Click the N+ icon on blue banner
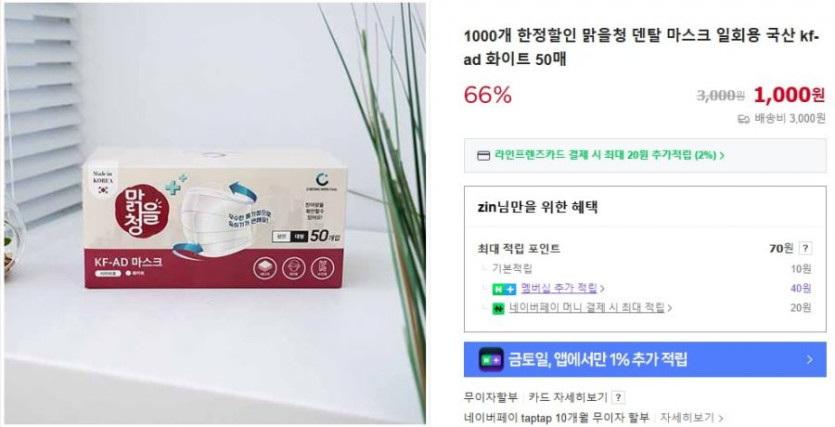Viewport: 835px width, 427px height. [491, 360]
